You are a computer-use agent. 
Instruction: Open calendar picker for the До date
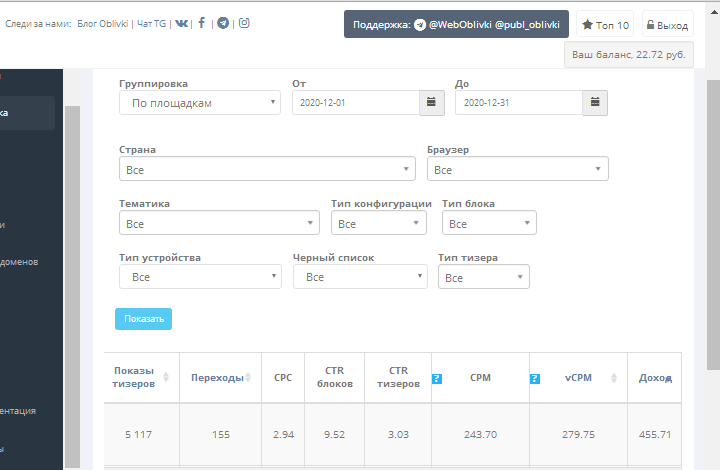tap(595, 102)
